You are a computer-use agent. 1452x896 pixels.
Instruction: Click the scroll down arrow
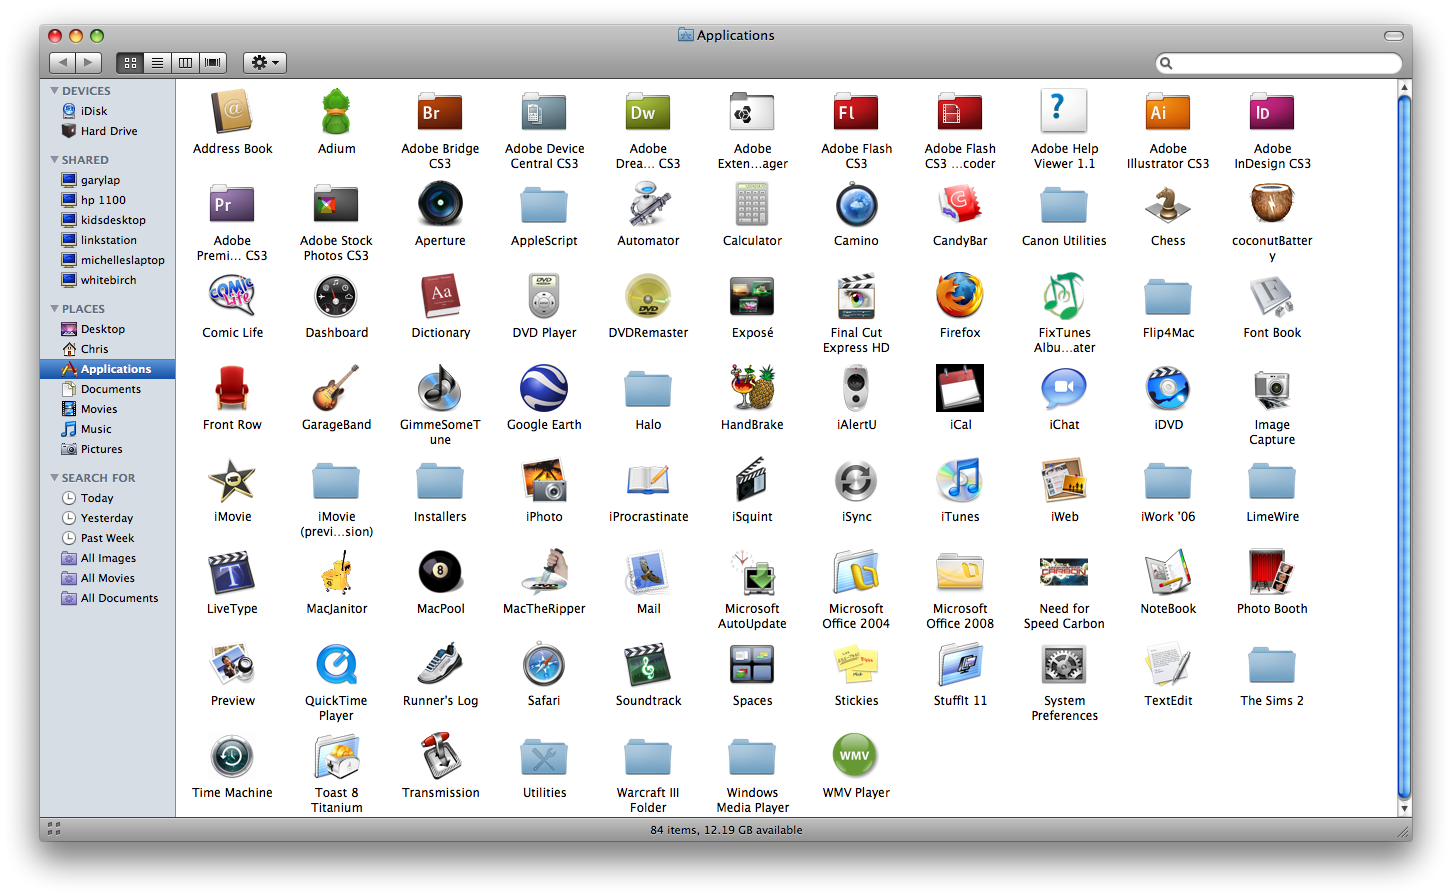point(1404,808)
